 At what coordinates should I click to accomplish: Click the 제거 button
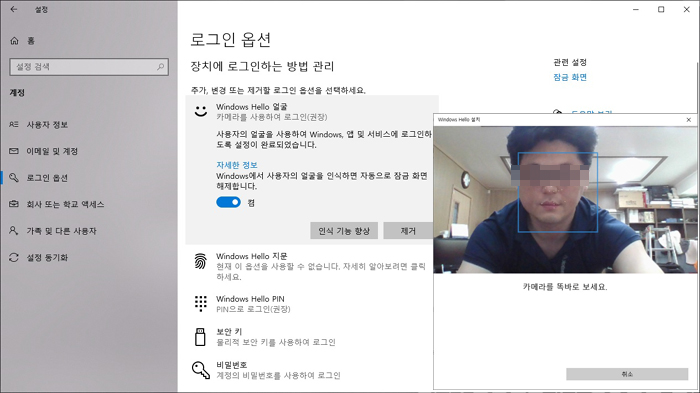coord(408,231)
